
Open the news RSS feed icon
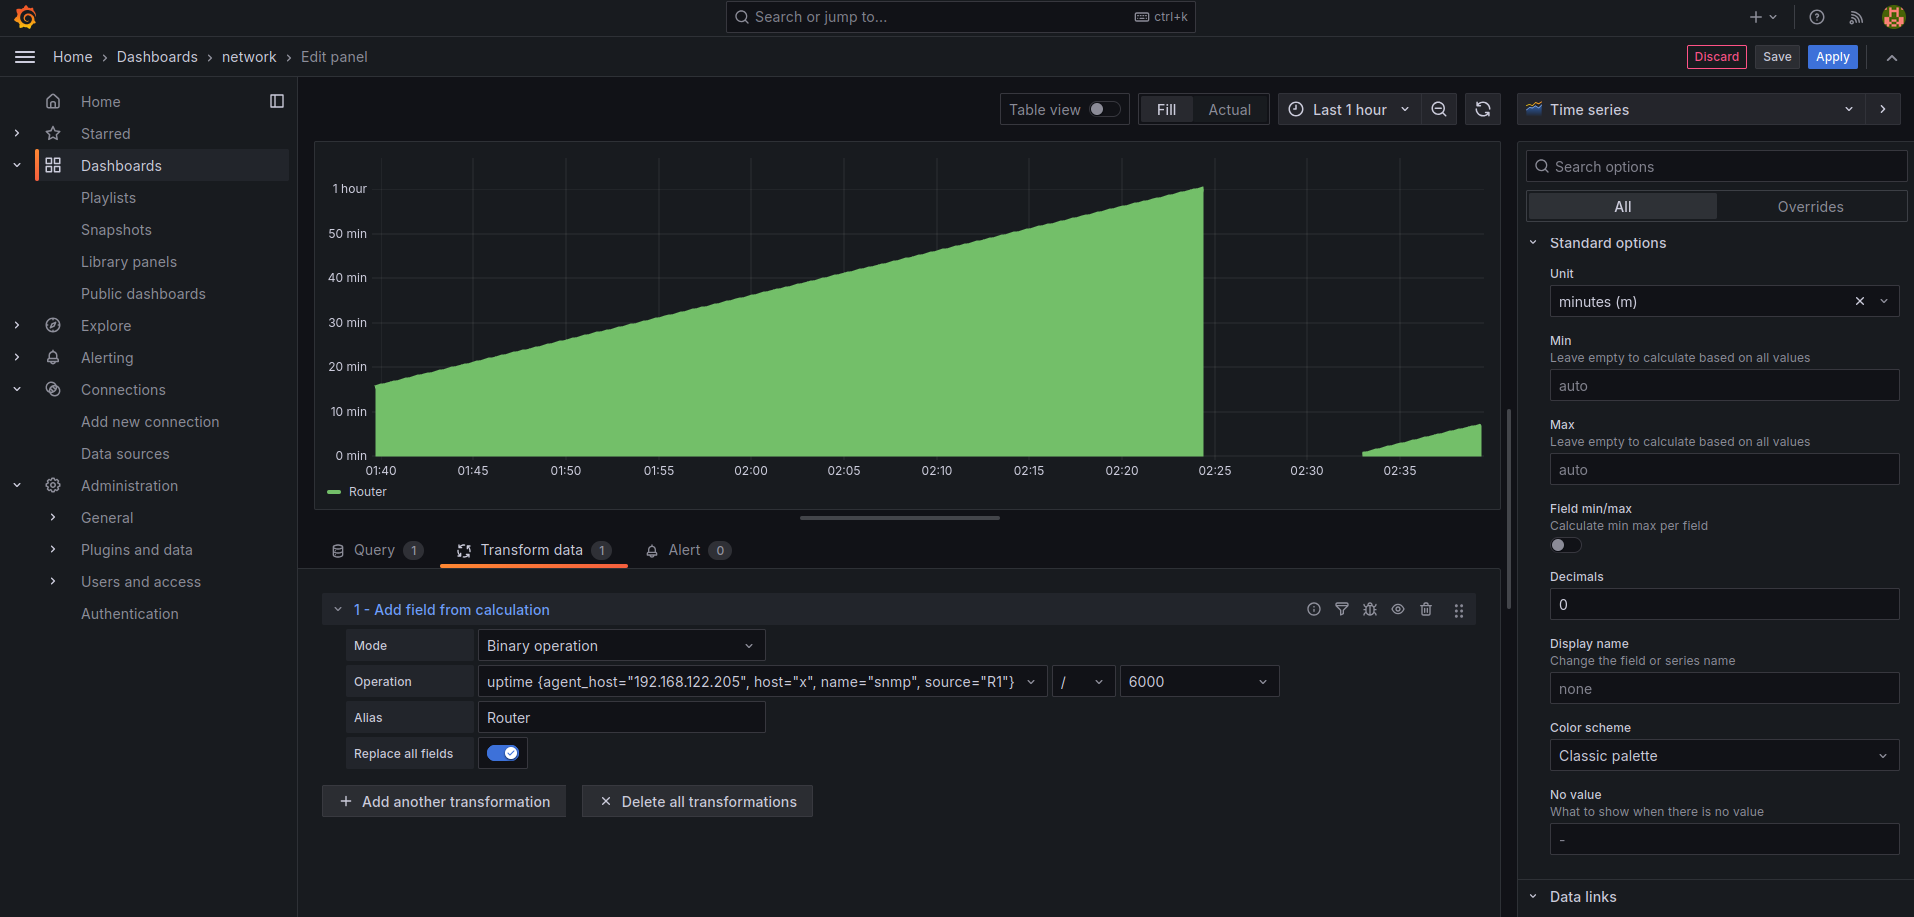(x=1856, y=17)
